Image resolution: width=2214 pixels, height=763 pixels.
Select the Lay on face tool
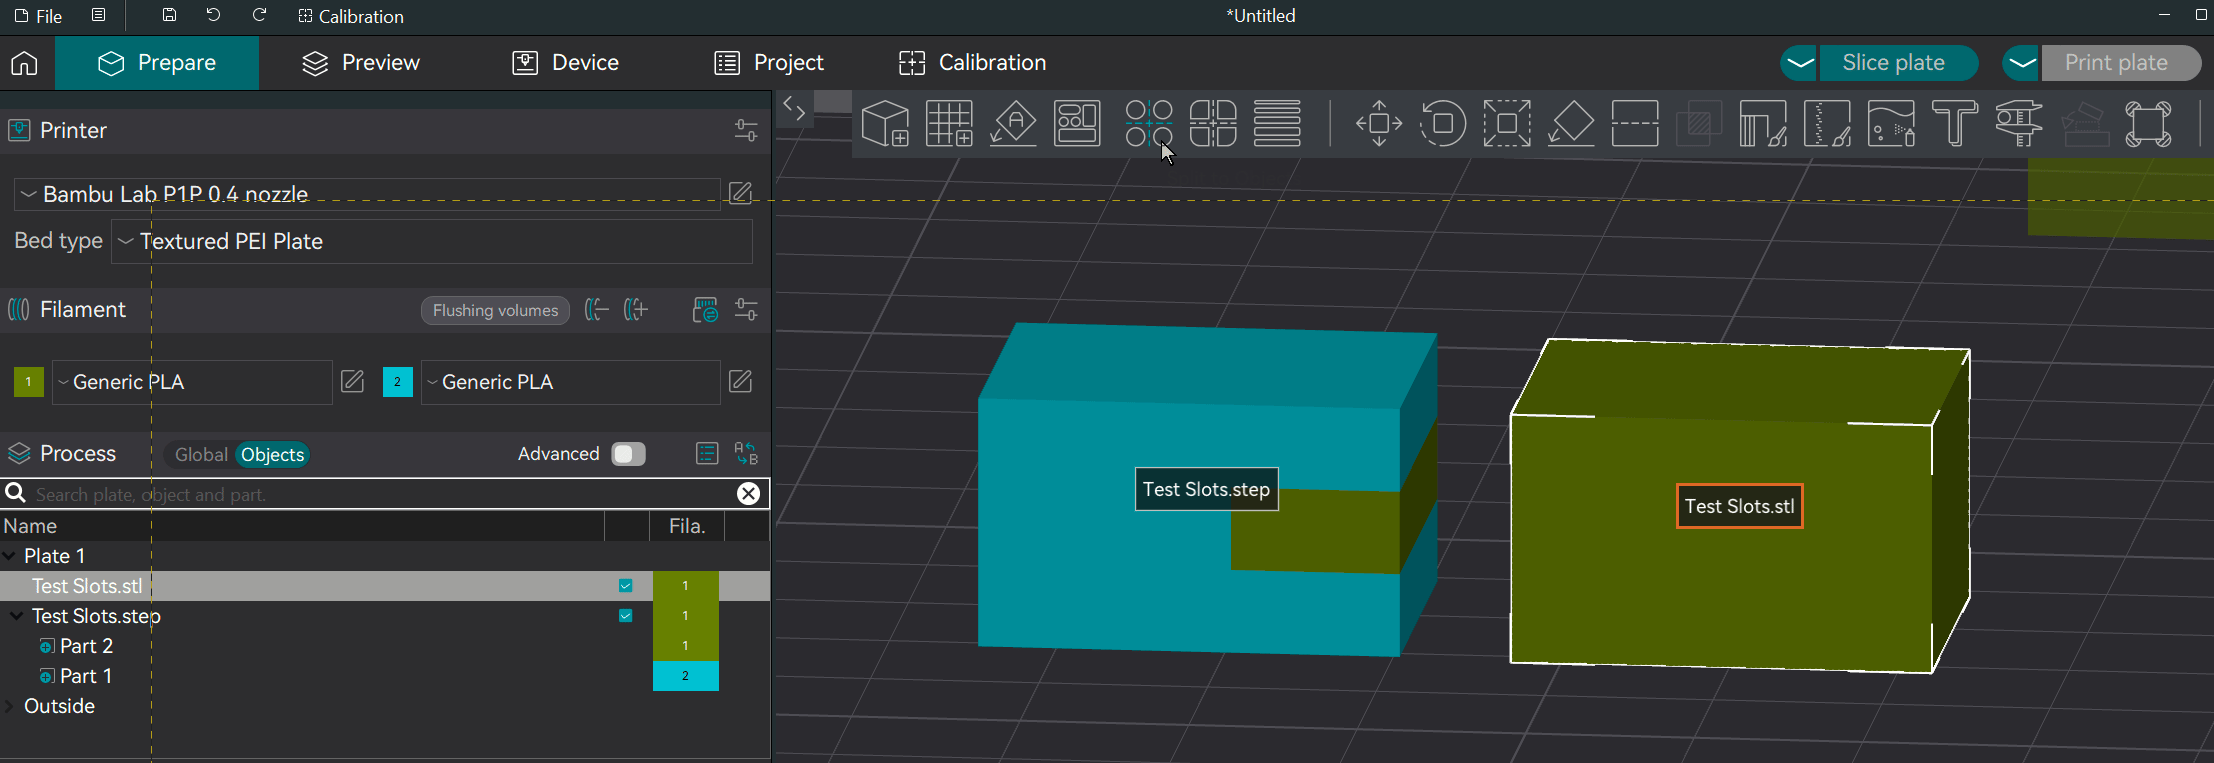pos(1571,124)
